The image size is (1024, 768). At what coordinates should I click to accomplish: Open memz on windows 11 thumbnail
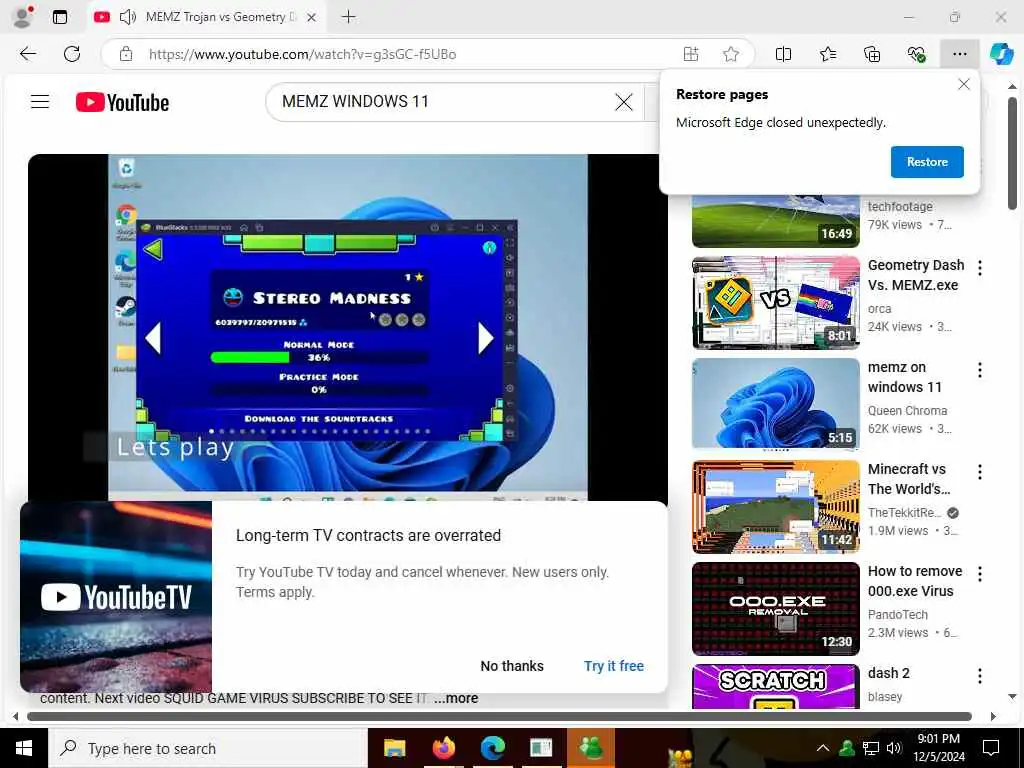[x=775, y=404]
